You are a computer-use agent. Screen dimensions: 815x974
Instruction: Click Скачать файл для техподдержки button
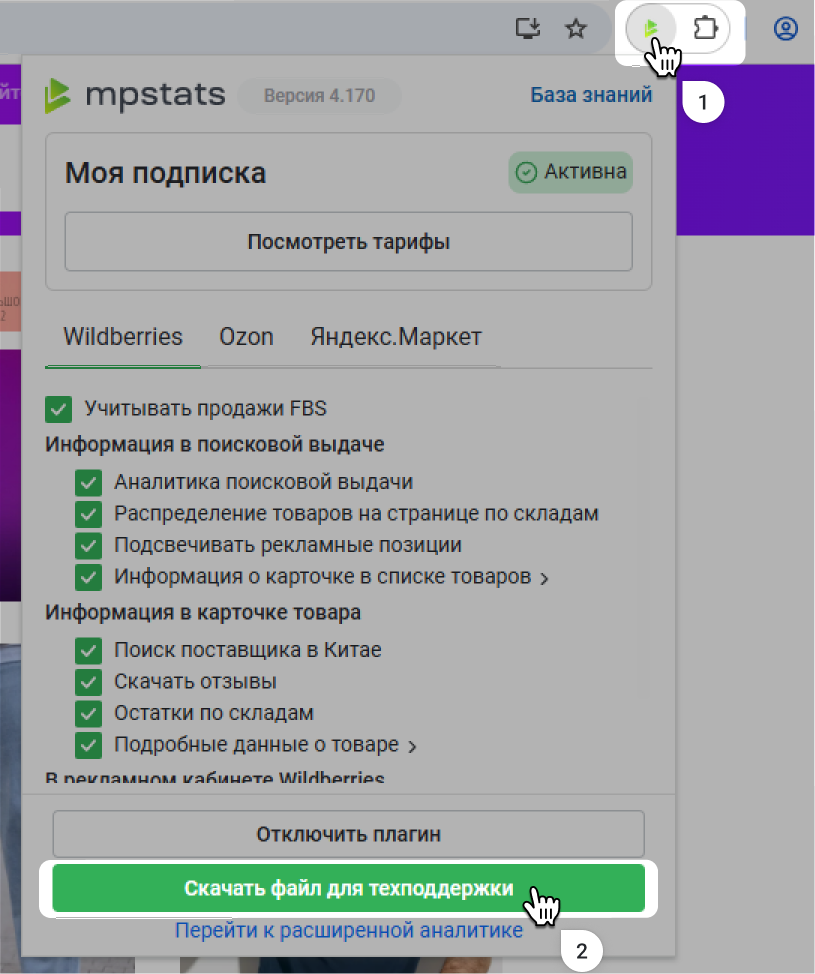(x=348, y=889)
